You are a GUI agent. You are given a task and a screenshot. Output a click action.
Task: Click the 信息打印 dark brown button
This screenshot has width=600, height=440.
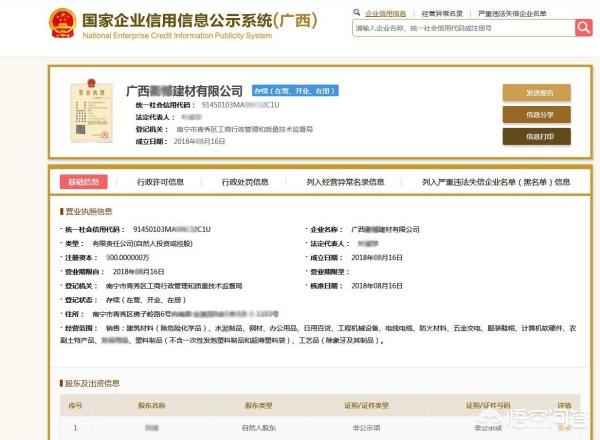(536, 136)
